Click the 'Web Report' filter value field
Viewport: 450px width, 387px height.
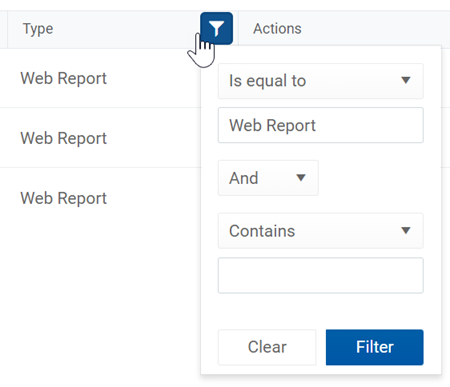click(321, 125)
